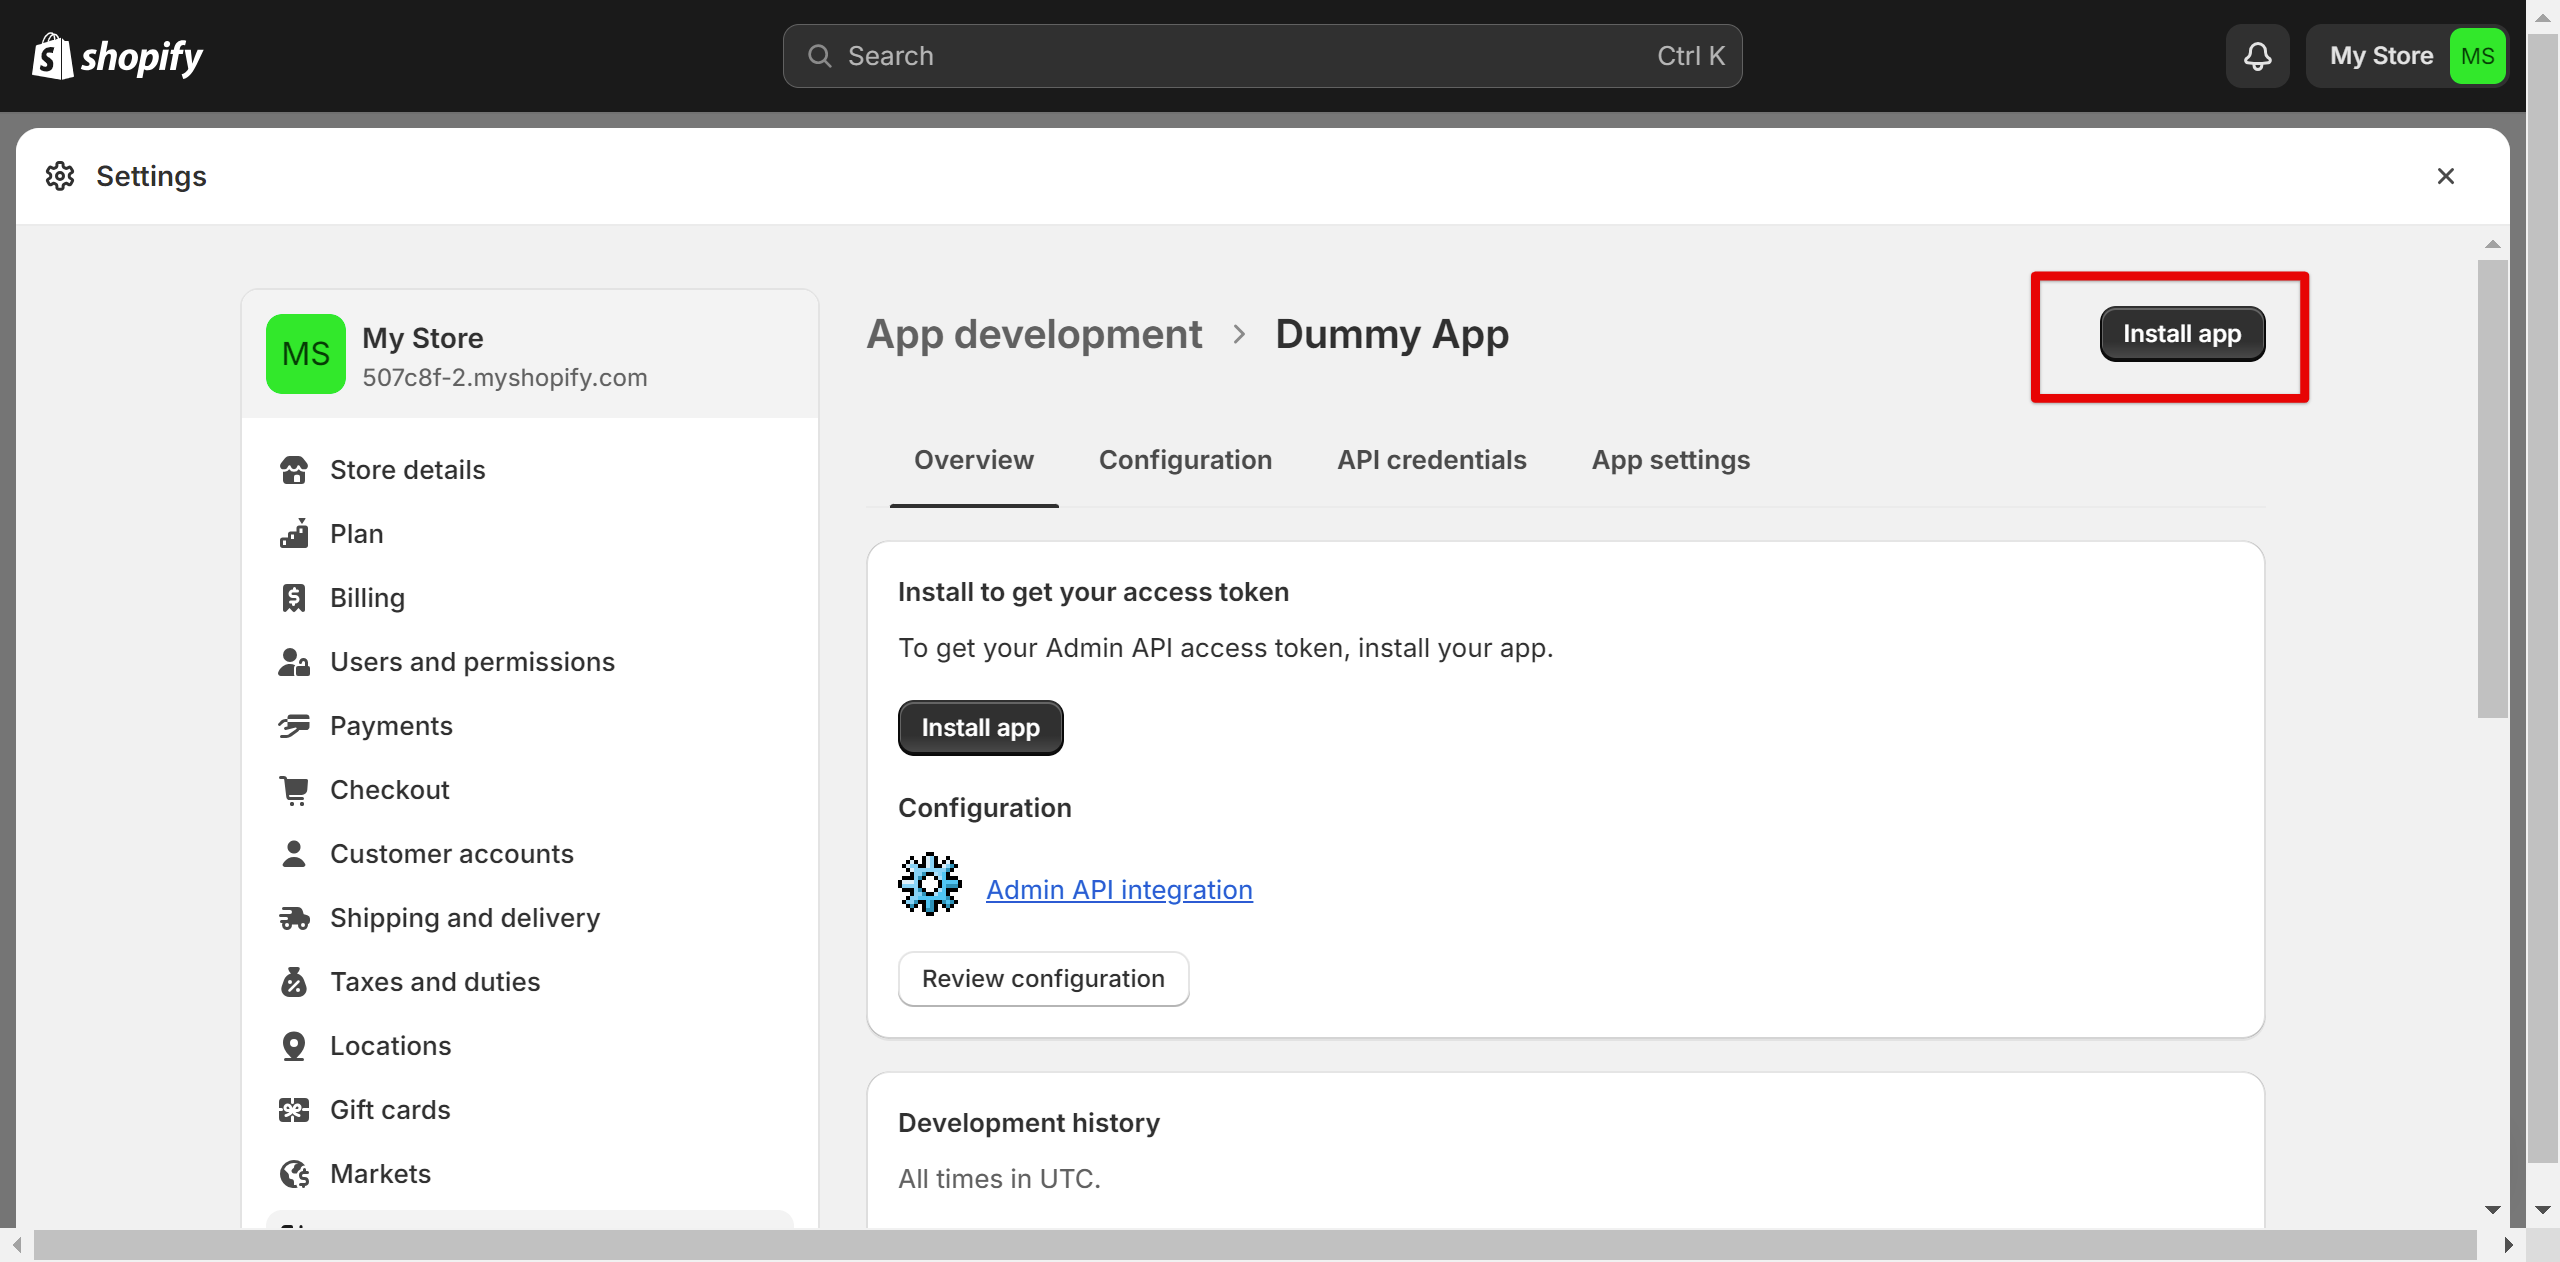Screen dimensions: 2560x1262
Task: Open the API credentials tab
Action: 1432,460
